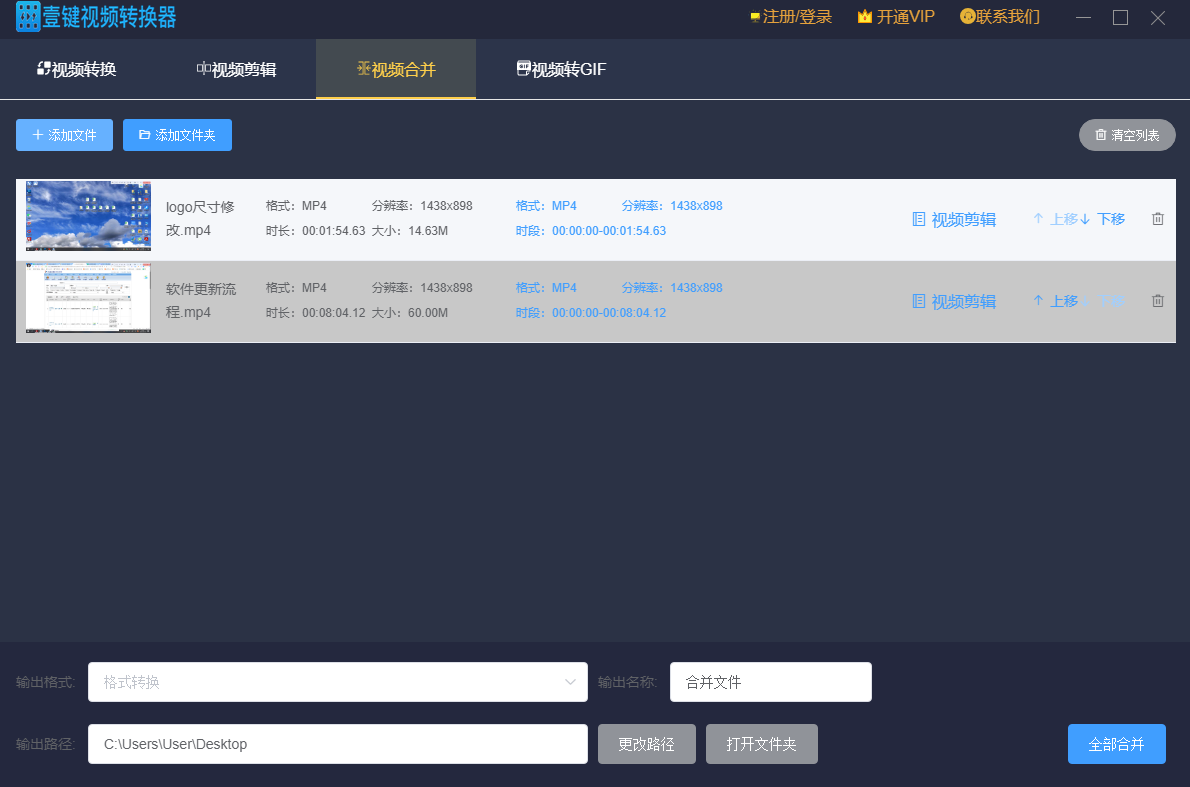Switch to the 视频剪辑 tab

pyautogui.click(x=236, y=69)
